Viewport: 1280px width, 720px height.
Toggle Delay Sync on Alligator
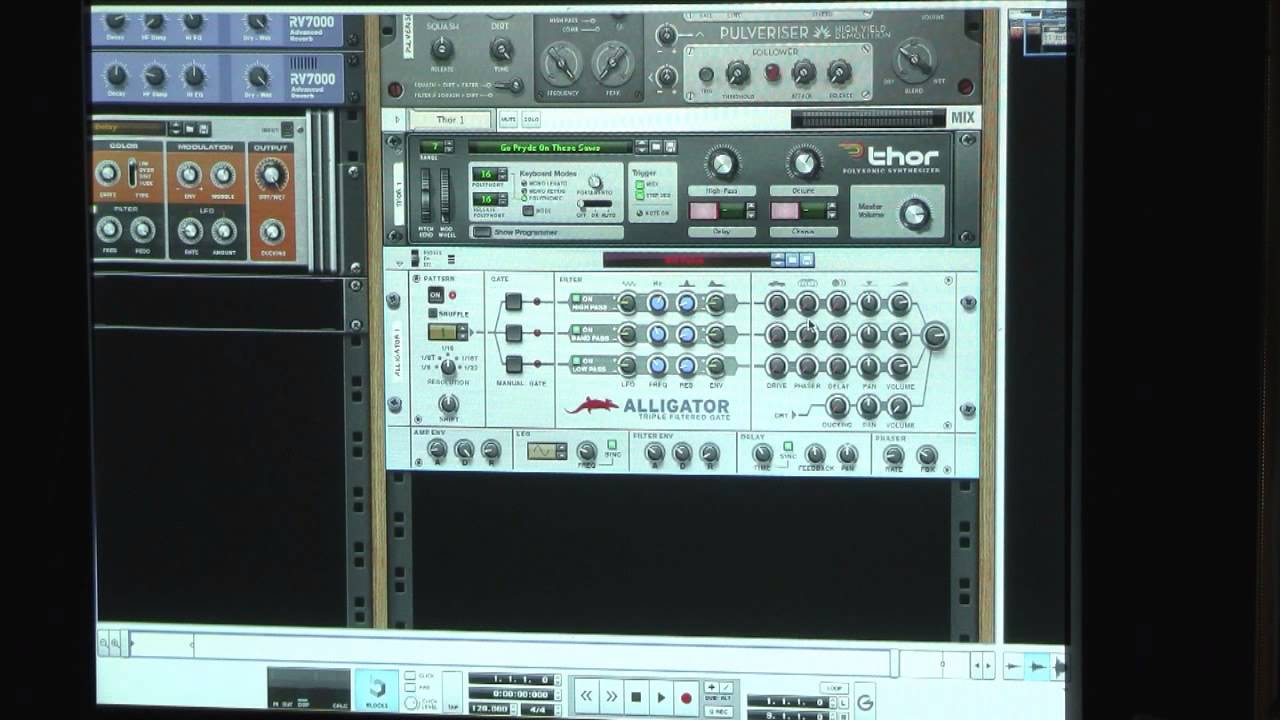788,446
